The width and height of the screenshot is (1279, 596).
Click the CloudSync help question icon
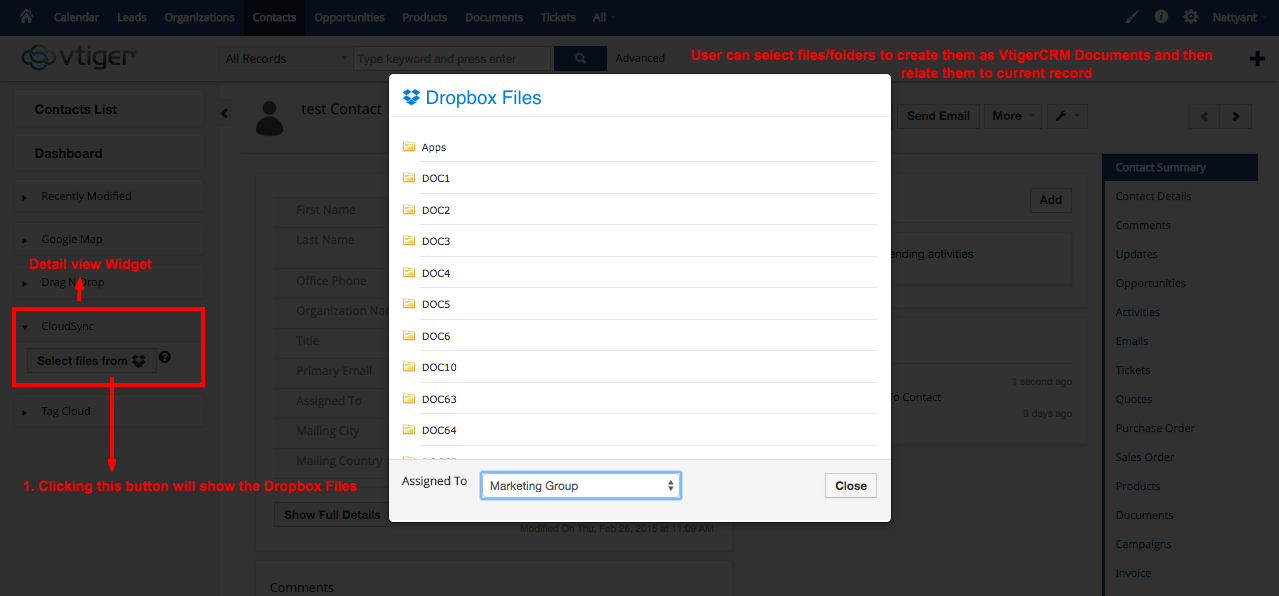[x=165, y=357]
